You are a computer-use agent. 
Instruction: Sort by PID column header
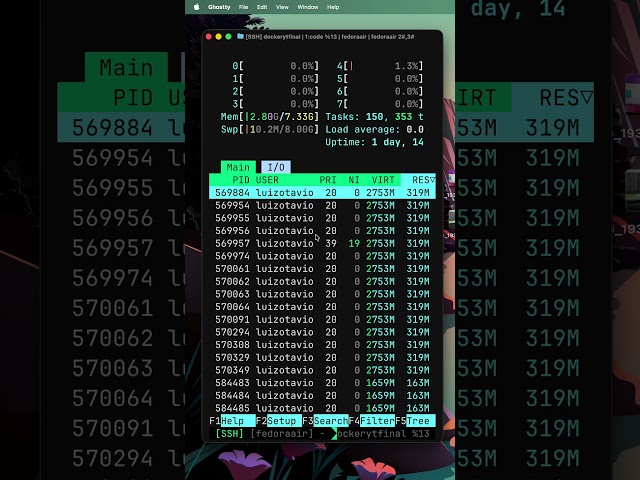[x=241, y=180]
